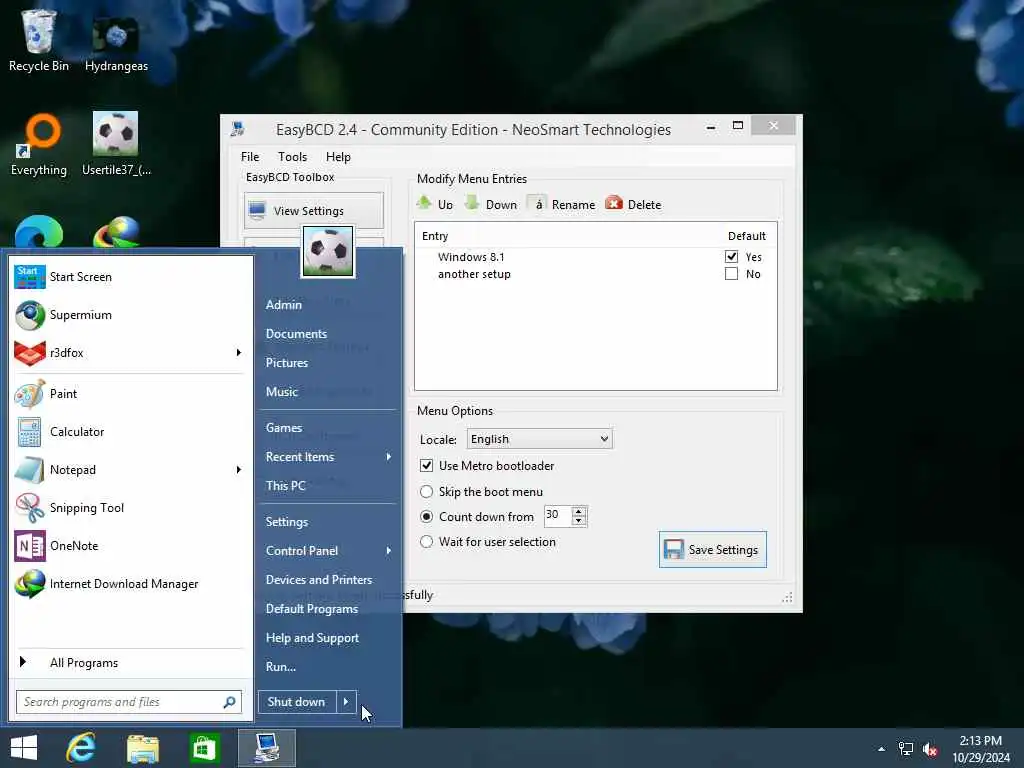Show hidden tray icons arrow
This screenshot has width=1024, height=768.
[x=882, y=749]
